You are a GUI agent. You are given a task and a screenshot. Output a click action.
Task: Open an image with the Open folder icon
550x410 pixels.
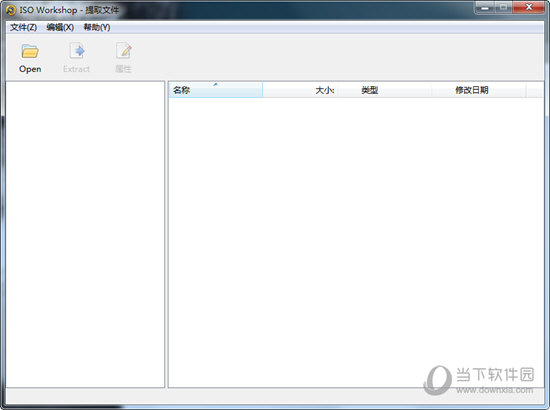(x=30, y=52)
